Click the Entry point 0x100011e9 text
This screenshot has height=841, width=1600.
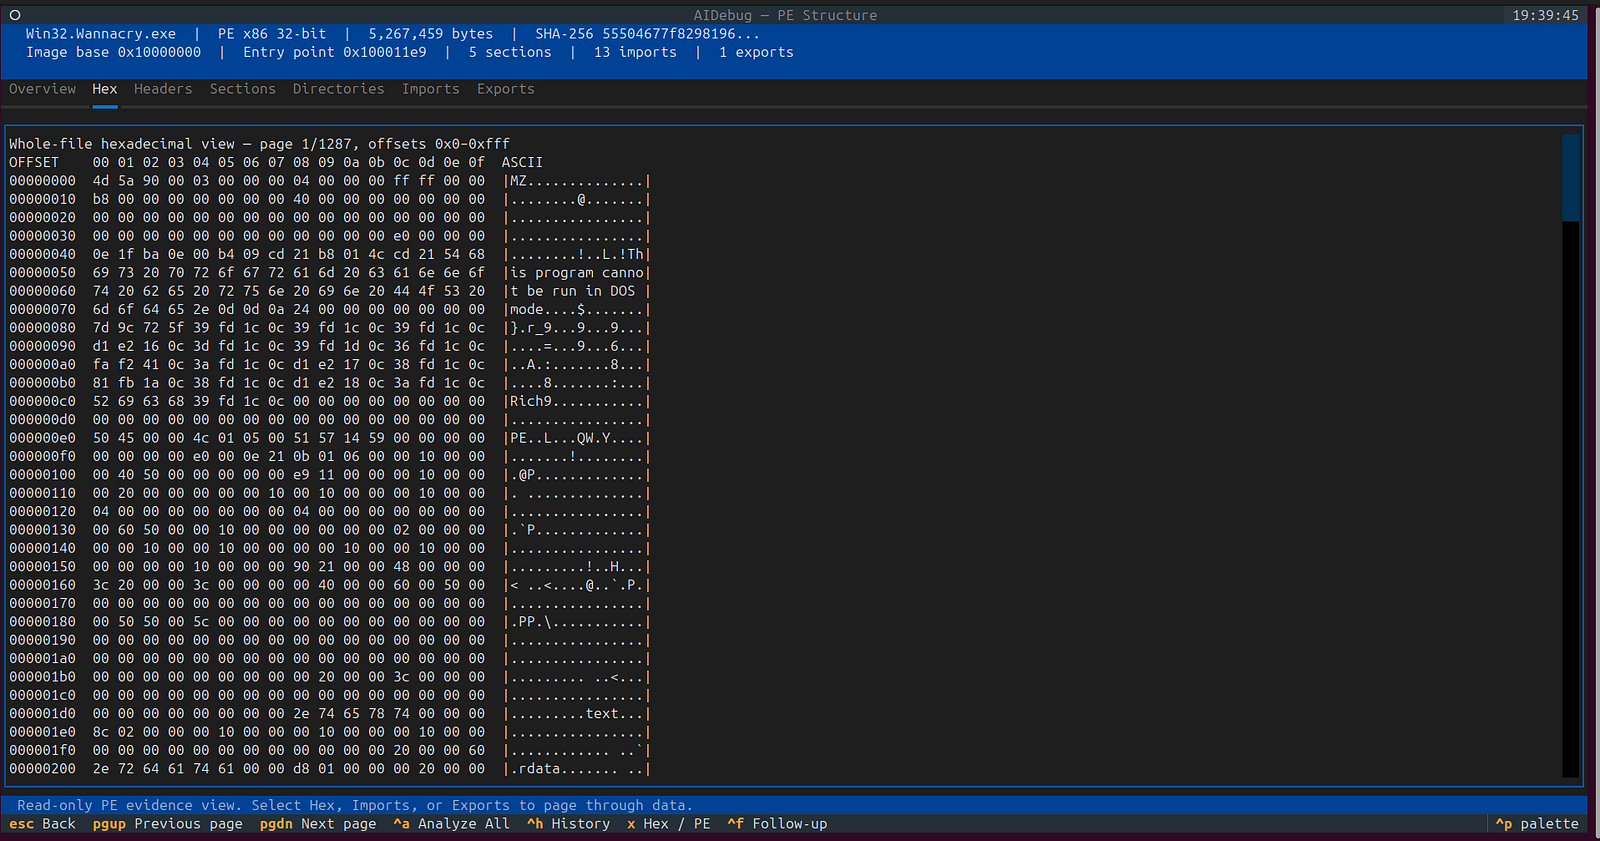(335, 52)
